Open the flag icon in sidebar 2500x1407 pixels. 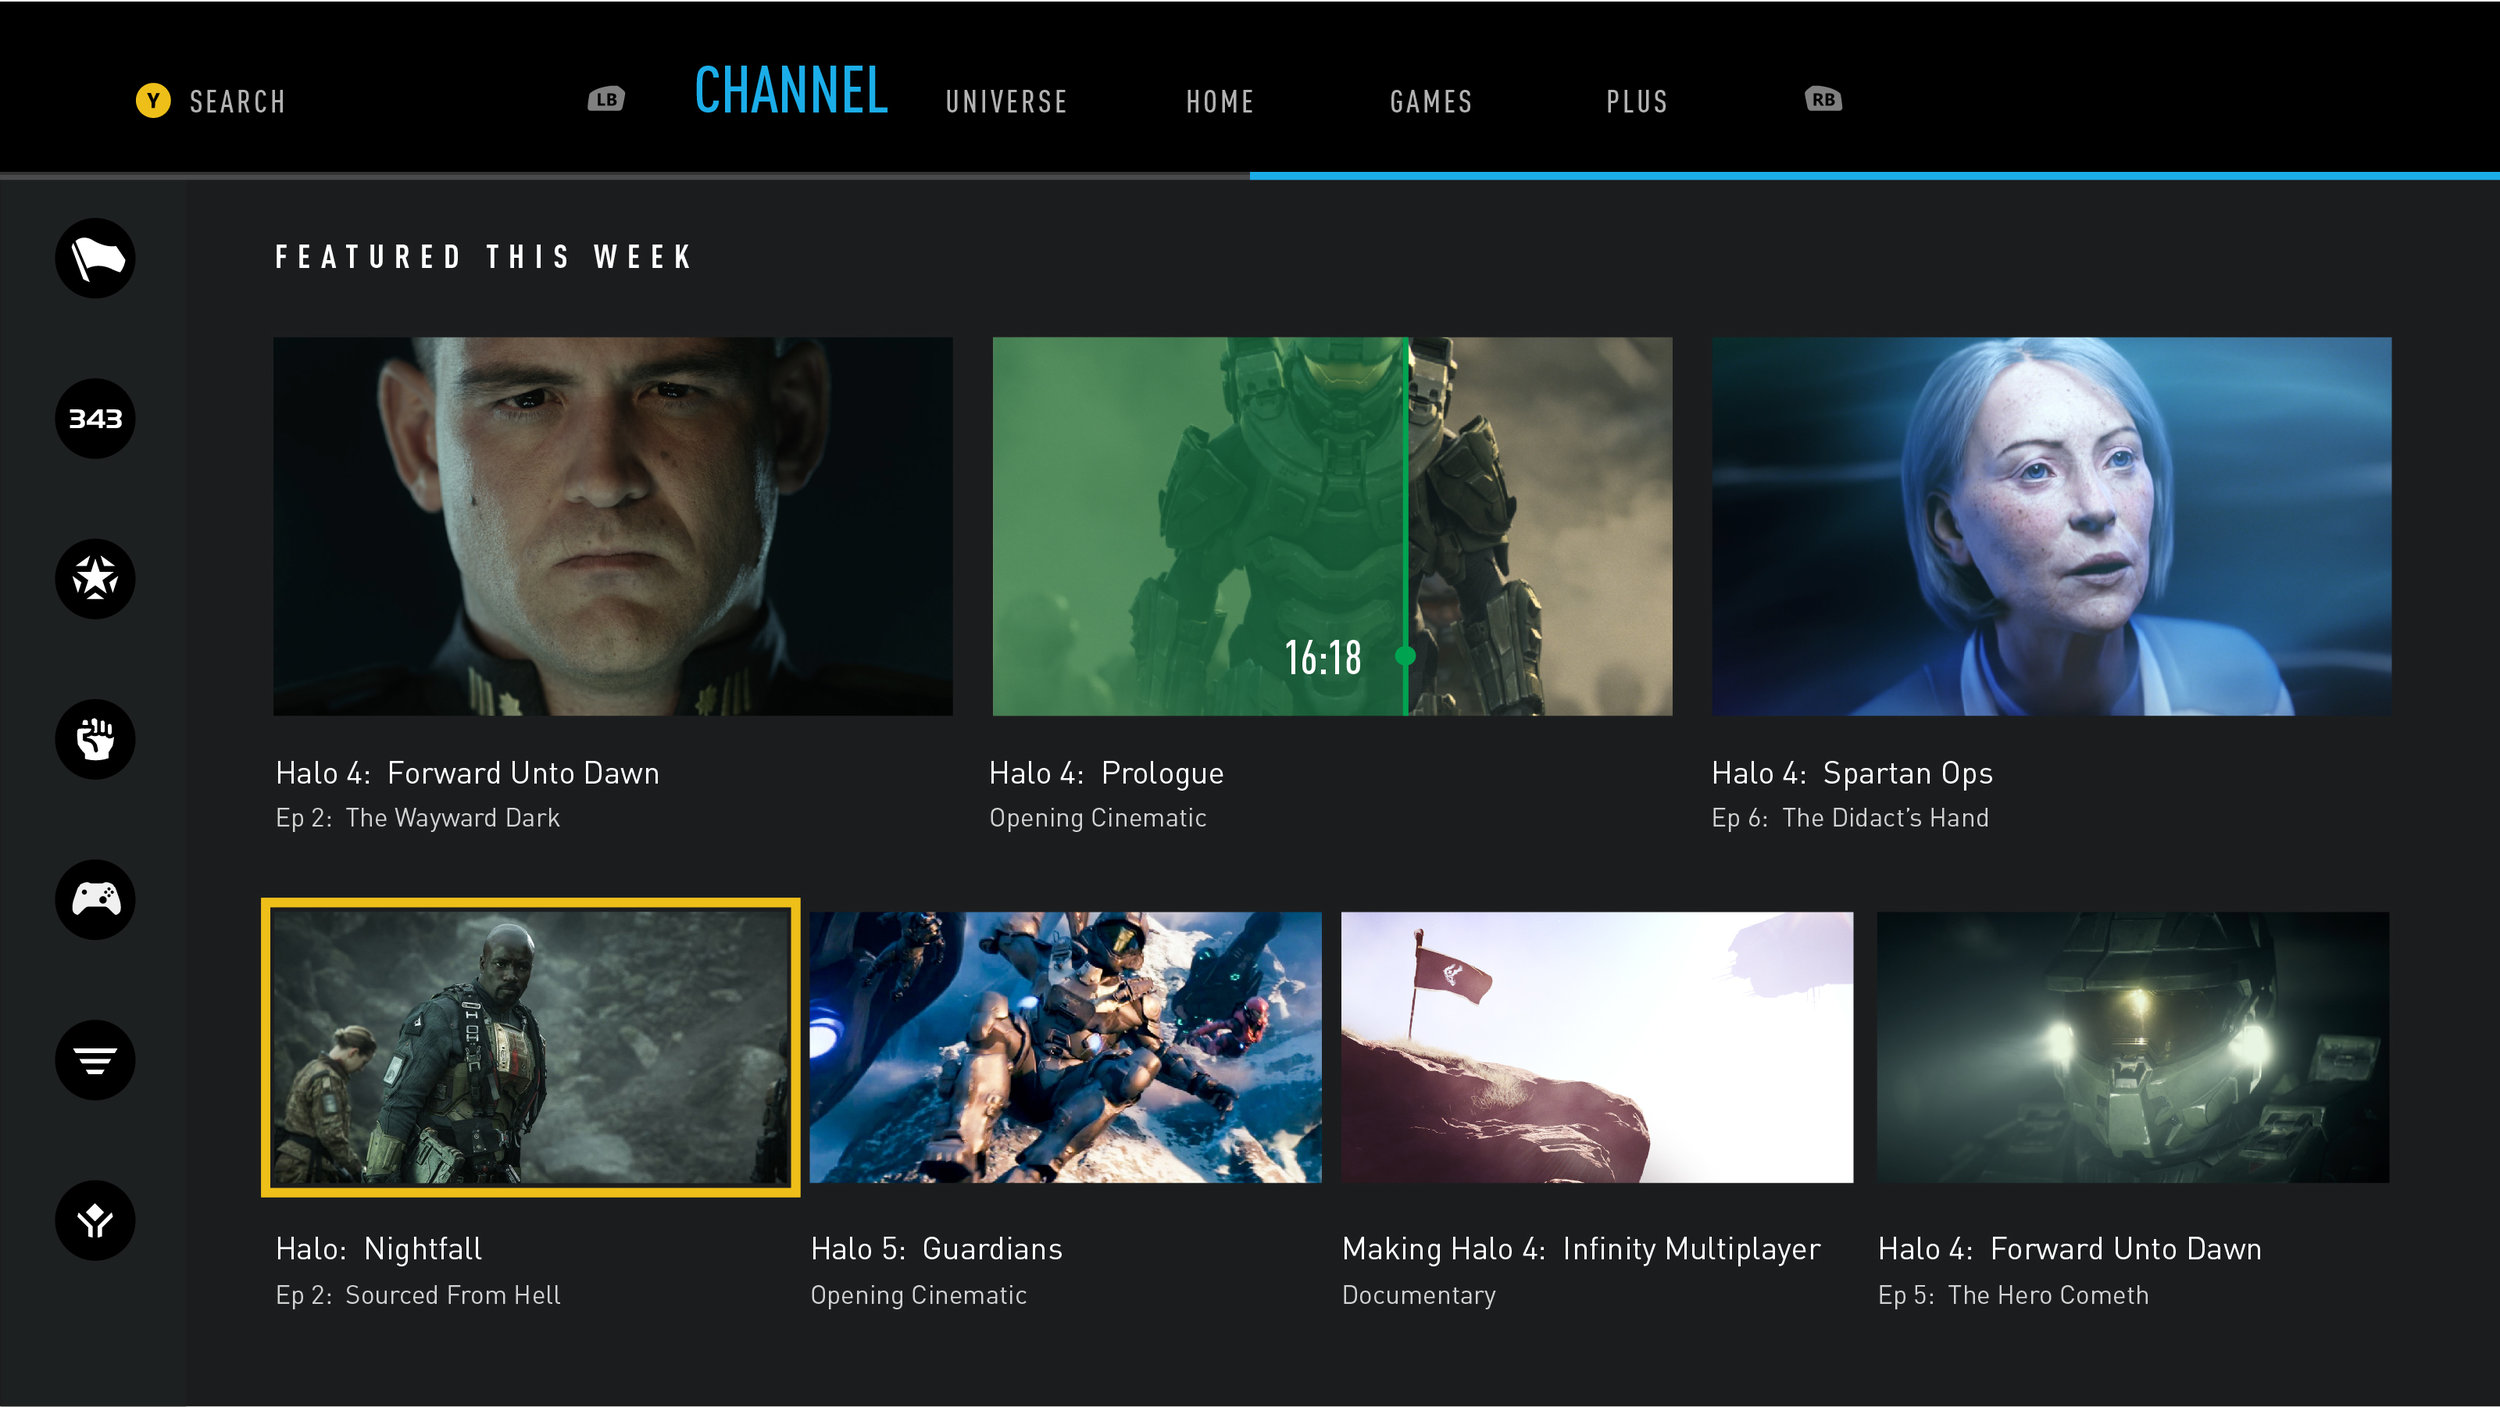[95, 258]
